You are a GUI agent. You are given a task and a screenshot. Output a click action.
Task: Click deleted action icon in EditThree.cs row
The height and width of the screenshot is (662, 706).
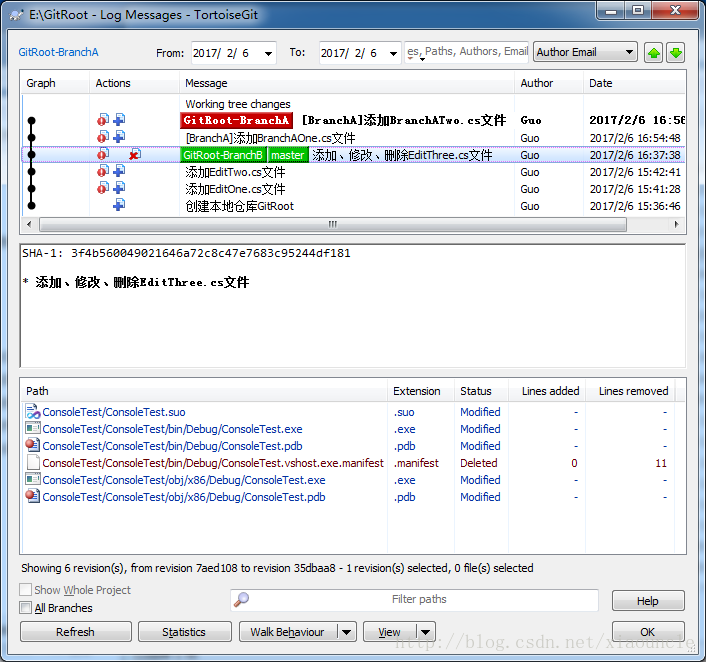click(x=135, y=154)
